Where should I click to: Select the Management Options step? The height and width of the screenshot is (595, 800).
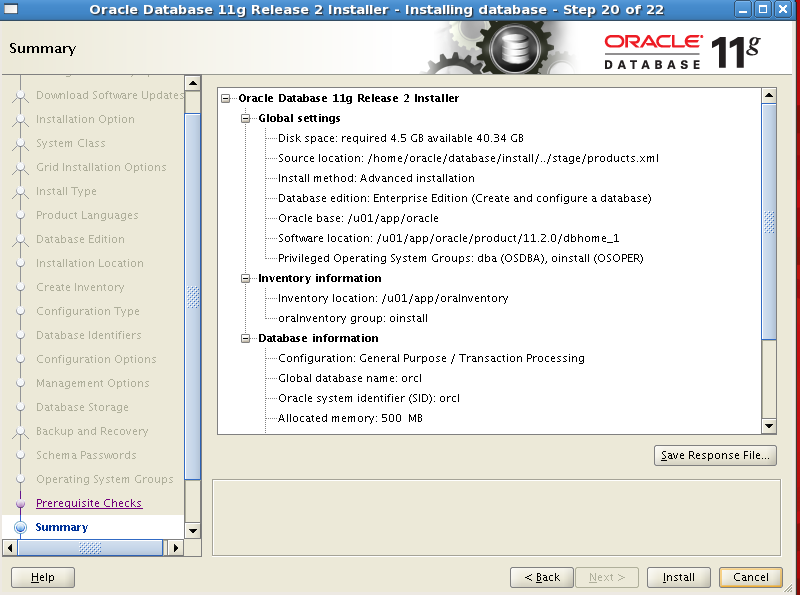92,383
